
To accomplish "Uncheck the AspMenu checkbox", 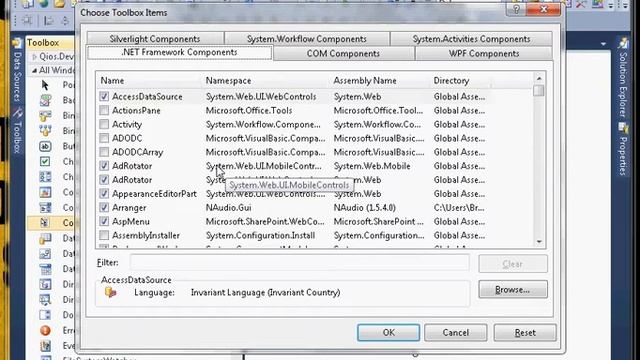I will pyautogui.click(x=104, y=221).
